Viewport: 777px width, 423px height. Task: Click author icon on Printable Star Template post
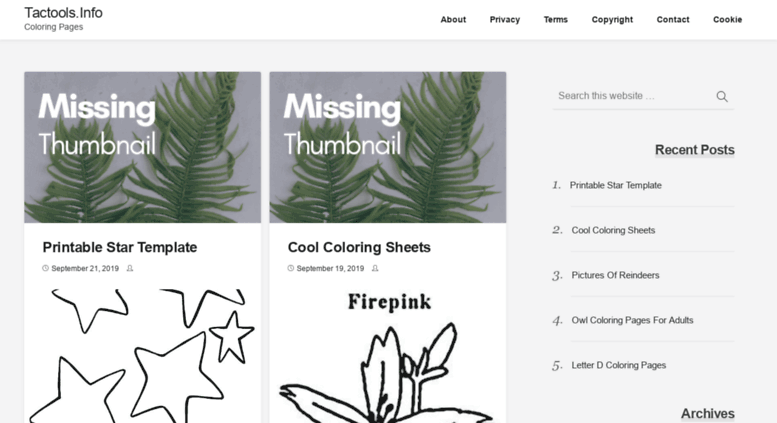130,268
